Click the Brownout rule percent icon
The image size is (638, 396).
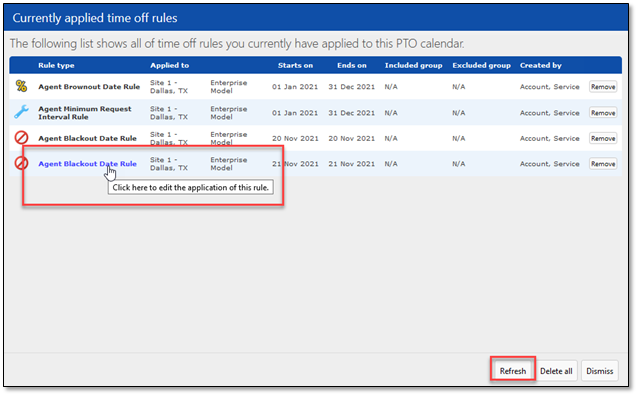point(21,86)
